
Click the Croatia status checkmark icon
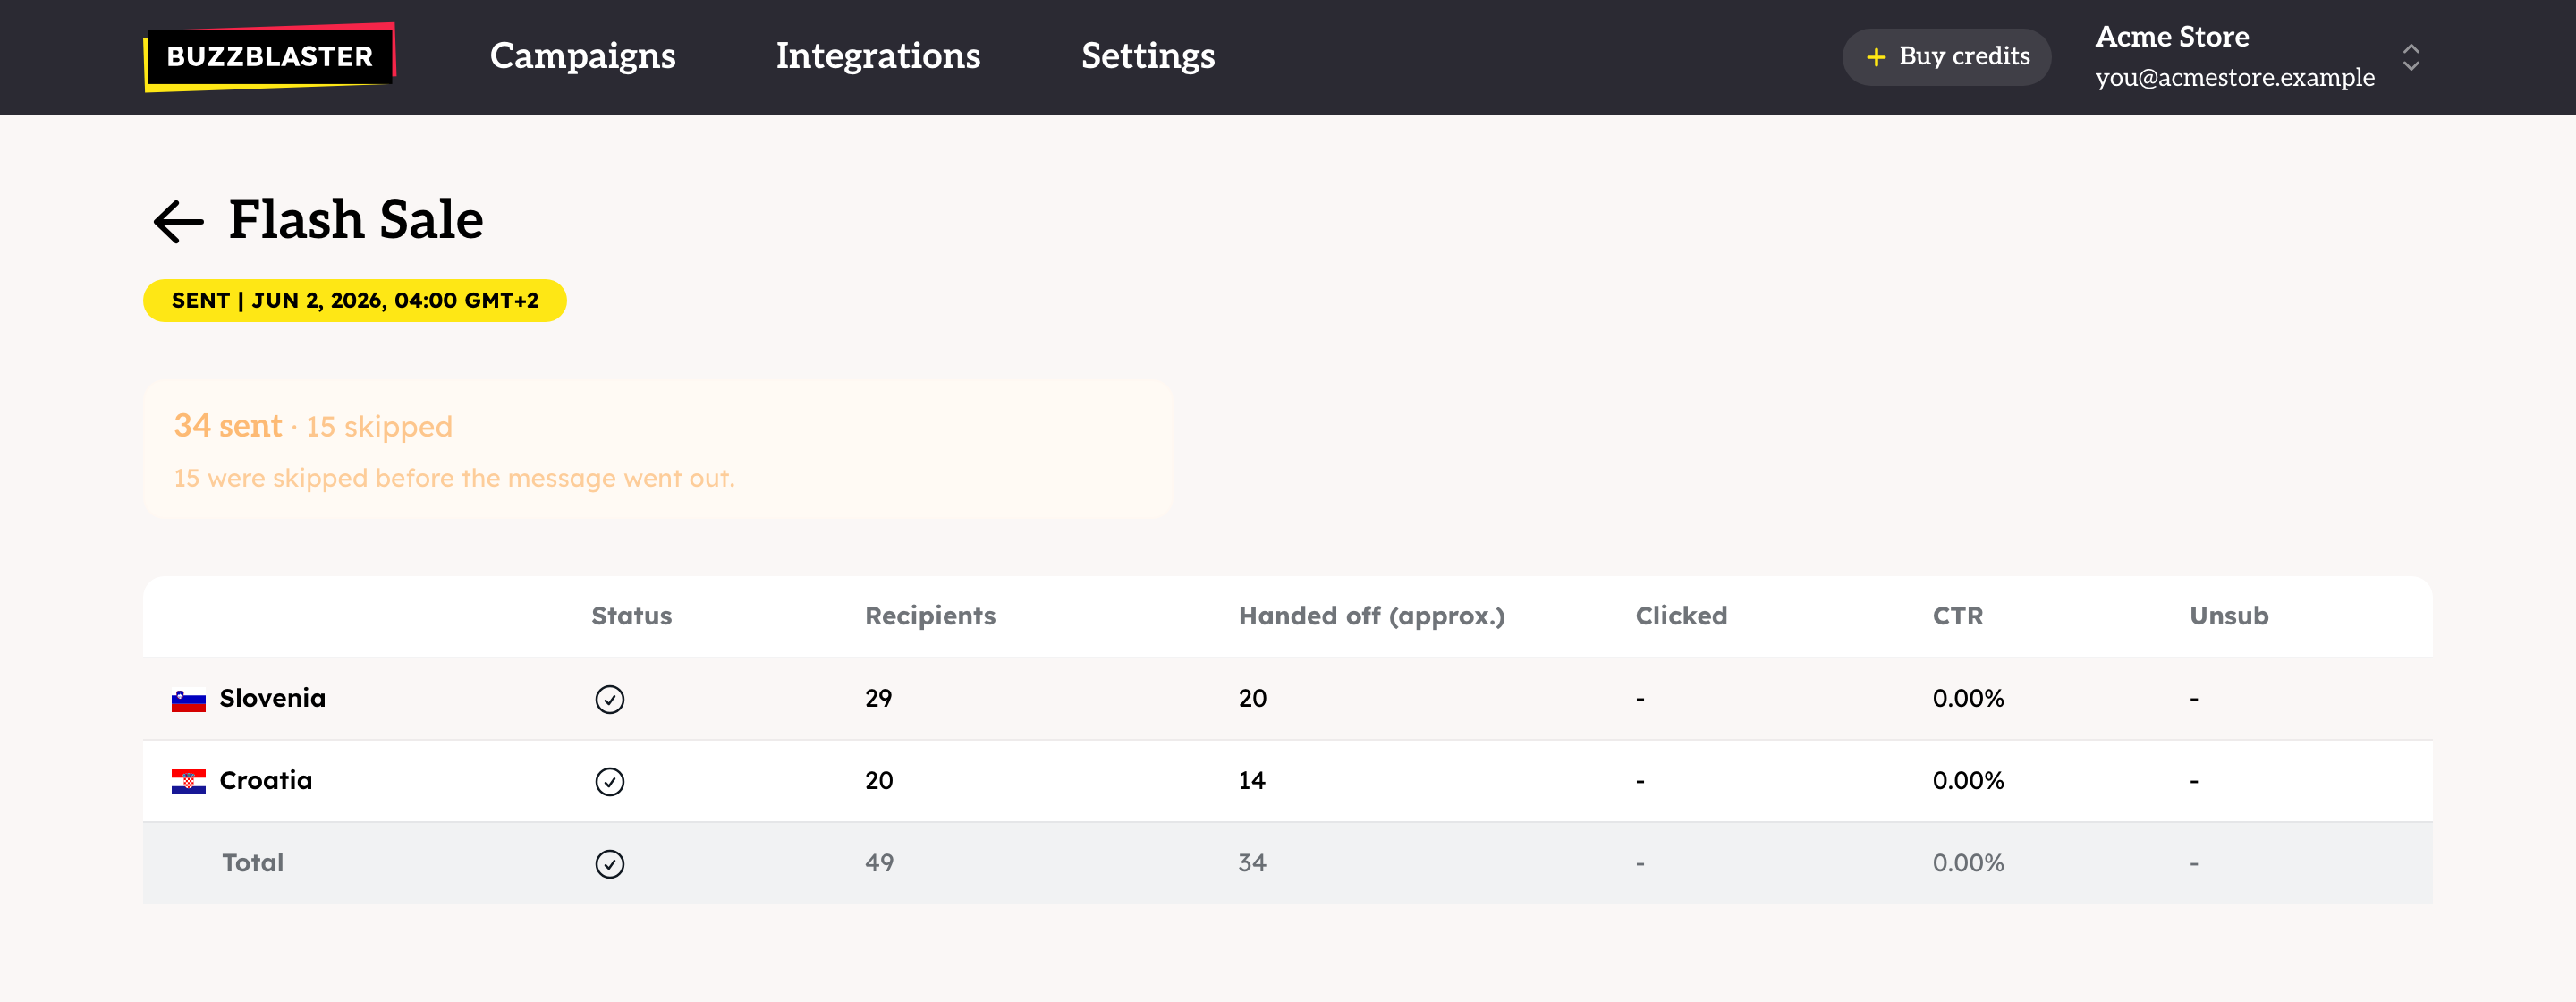610,781
